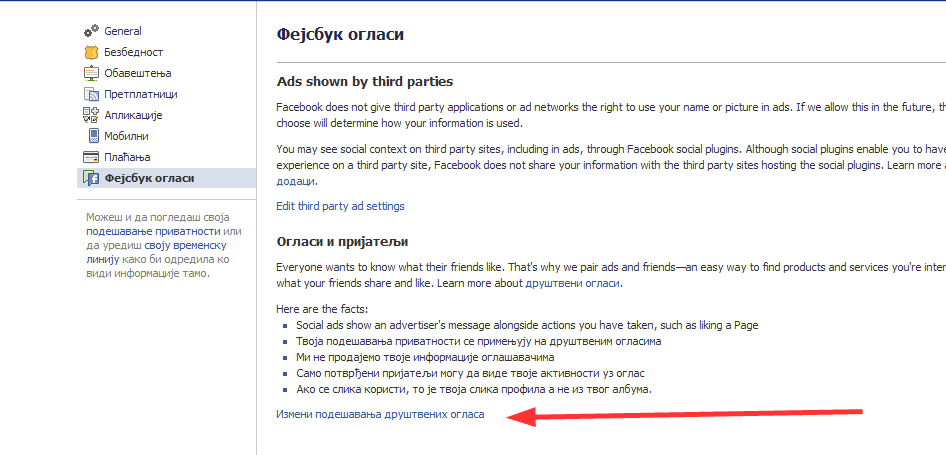Click the Апликације apps grid icon
This screenshot has width=946, height=455.
click(x=90, y=115)
